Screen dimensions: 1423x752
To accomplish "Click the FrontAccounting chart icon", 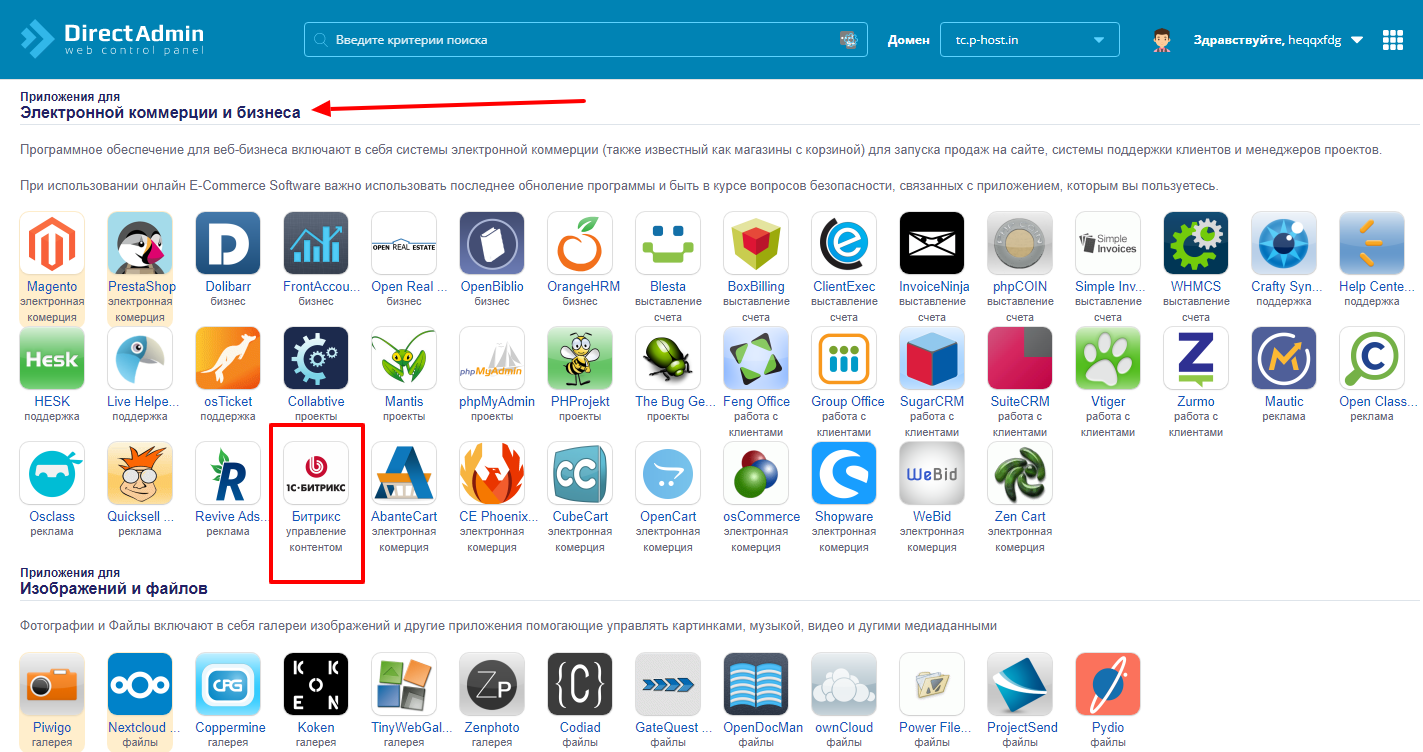I will click(x=316, y=243).
